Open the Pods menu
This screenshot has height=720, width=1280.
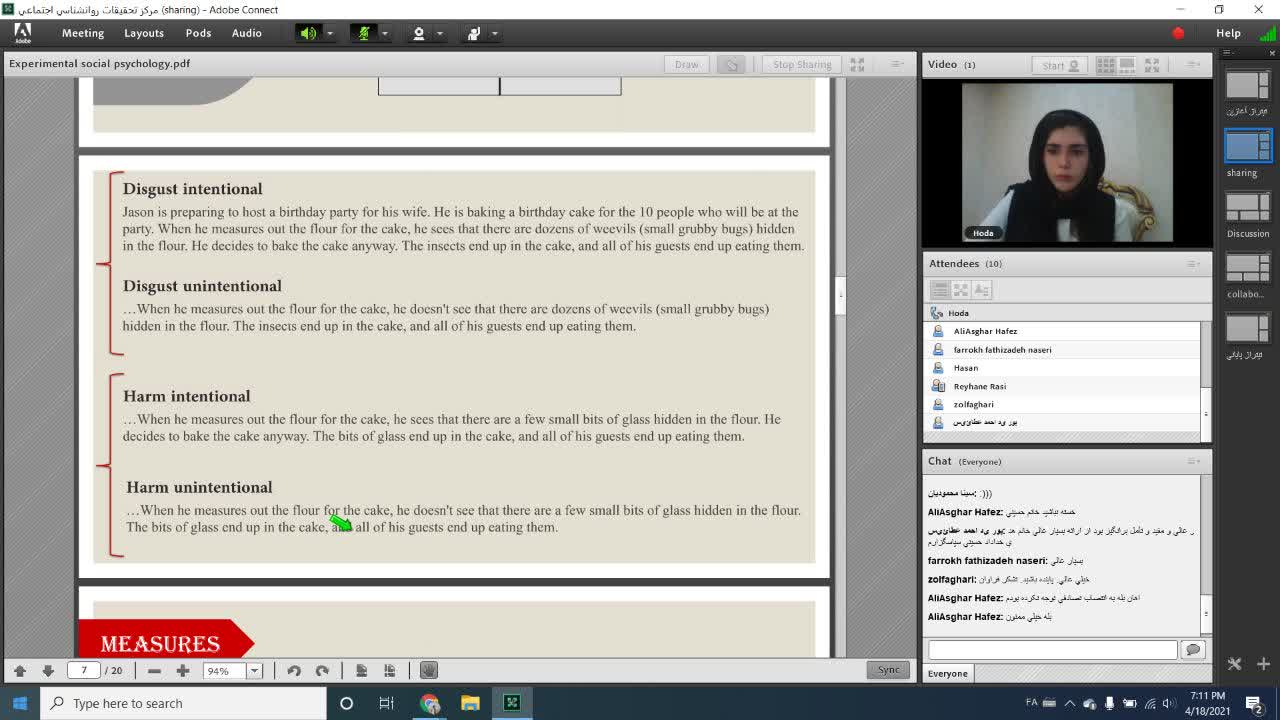(198, 33)
